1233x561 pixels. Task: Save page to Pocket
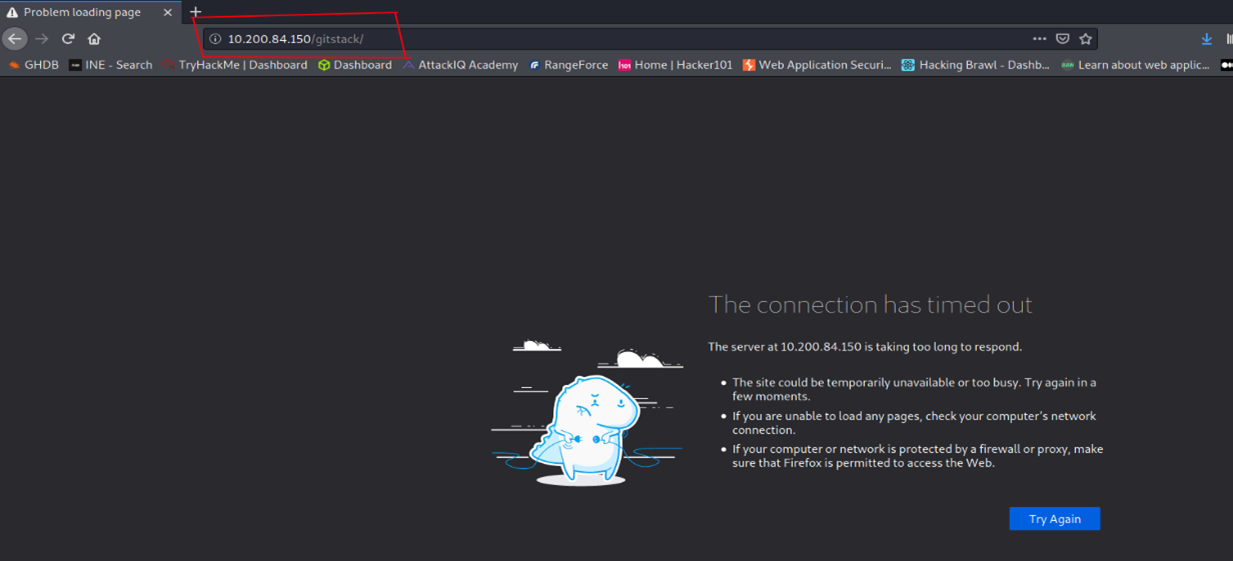tap(1062, 39)
